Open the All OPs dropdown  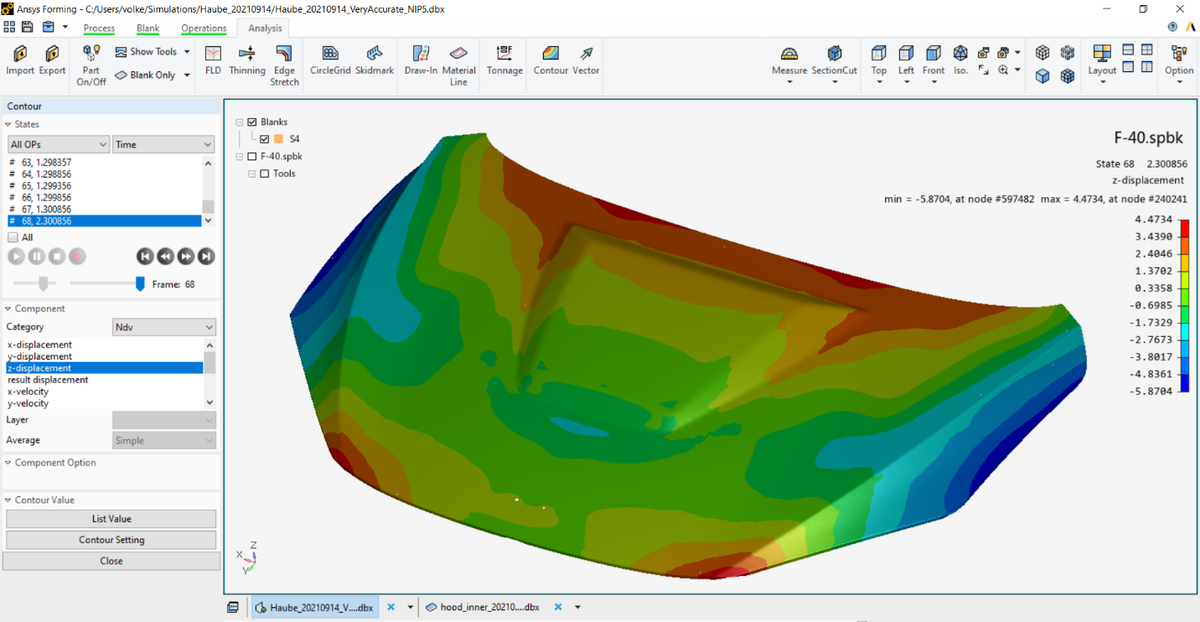(x=57, y=145)
